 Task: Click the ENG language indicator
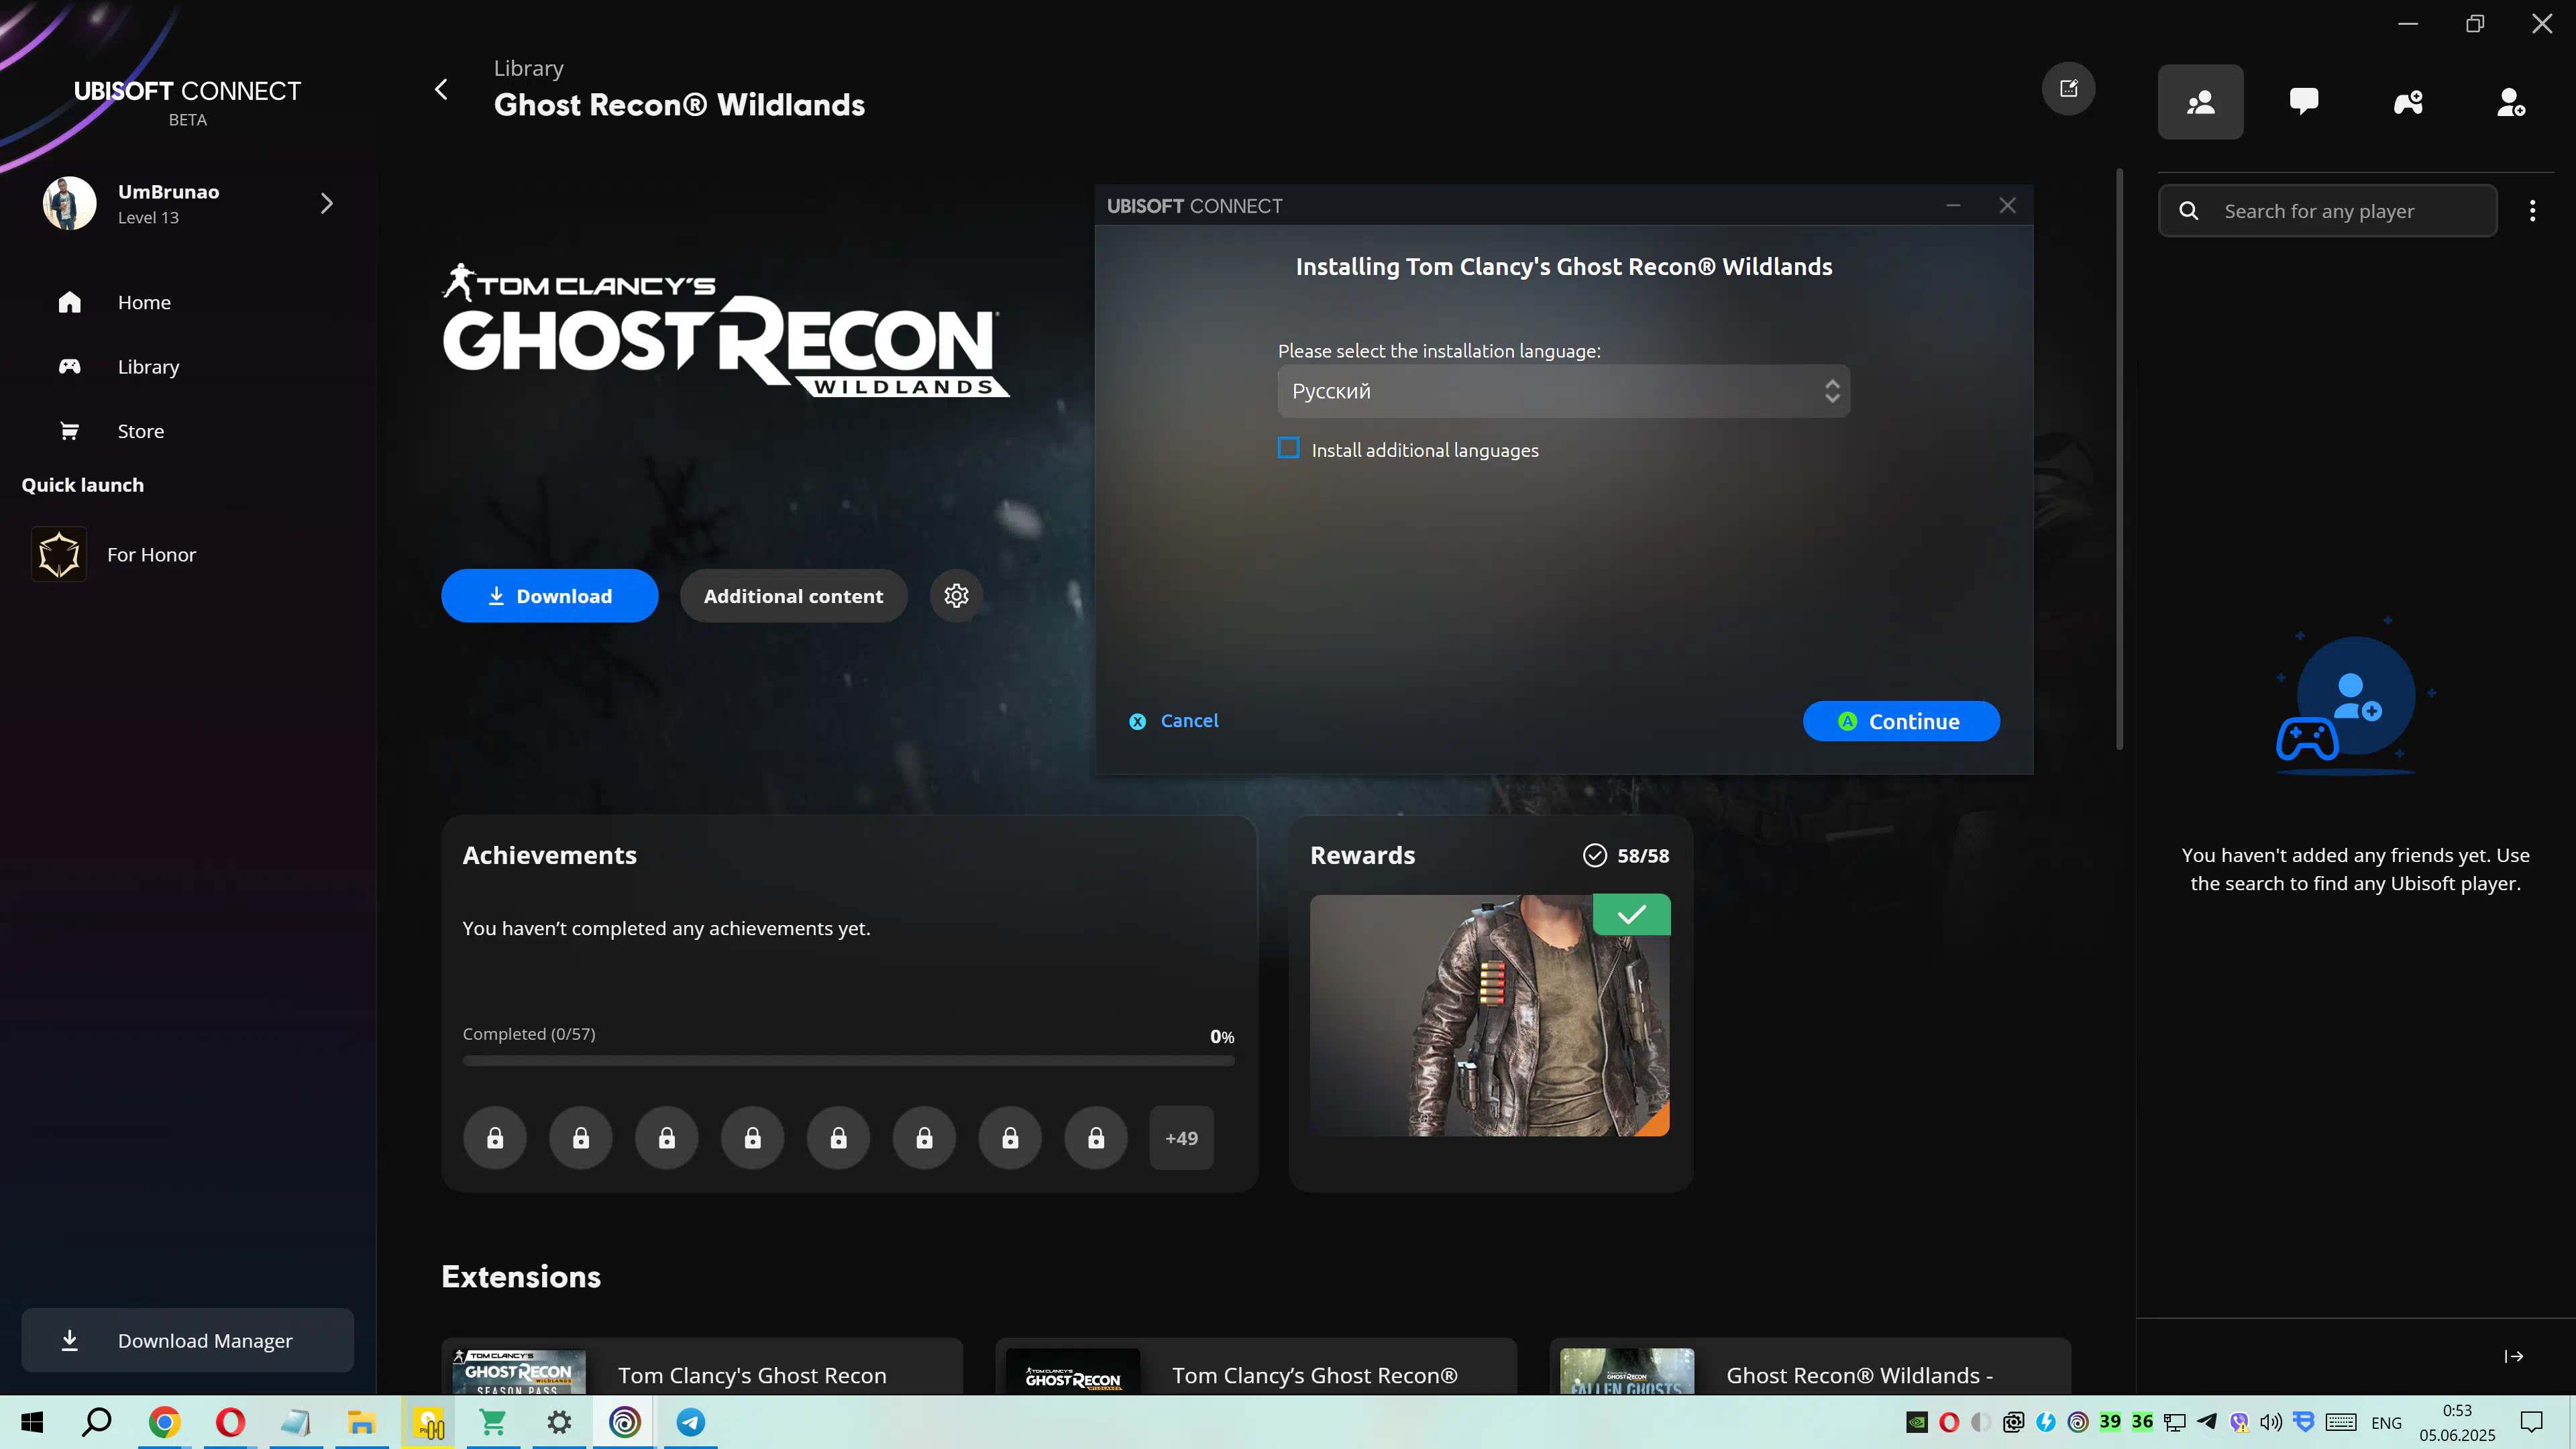[x=2386, y=1423]
